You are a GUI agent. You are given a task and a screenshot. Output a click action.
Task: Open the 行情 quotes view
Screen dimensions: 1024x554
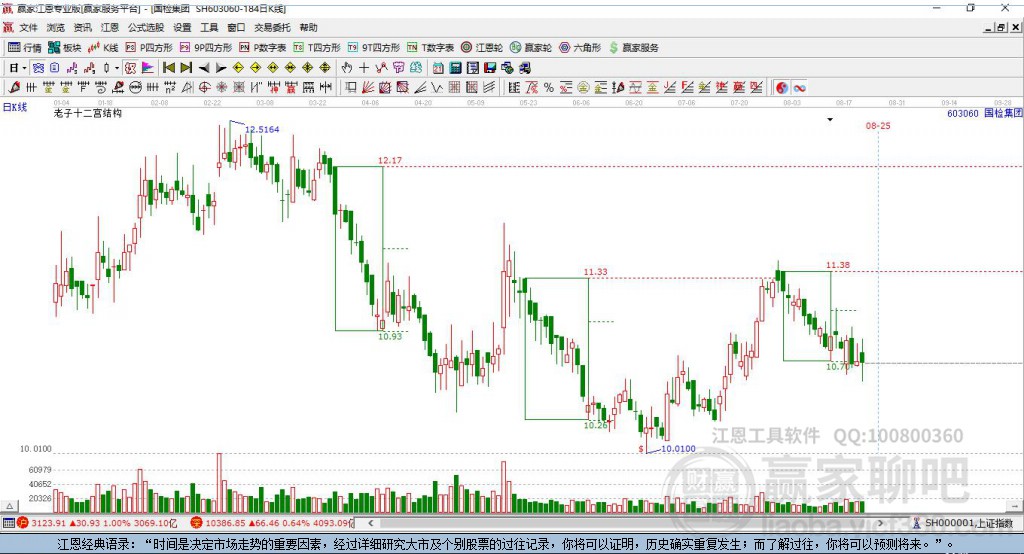pyautogui.click(x=24, y=48)
